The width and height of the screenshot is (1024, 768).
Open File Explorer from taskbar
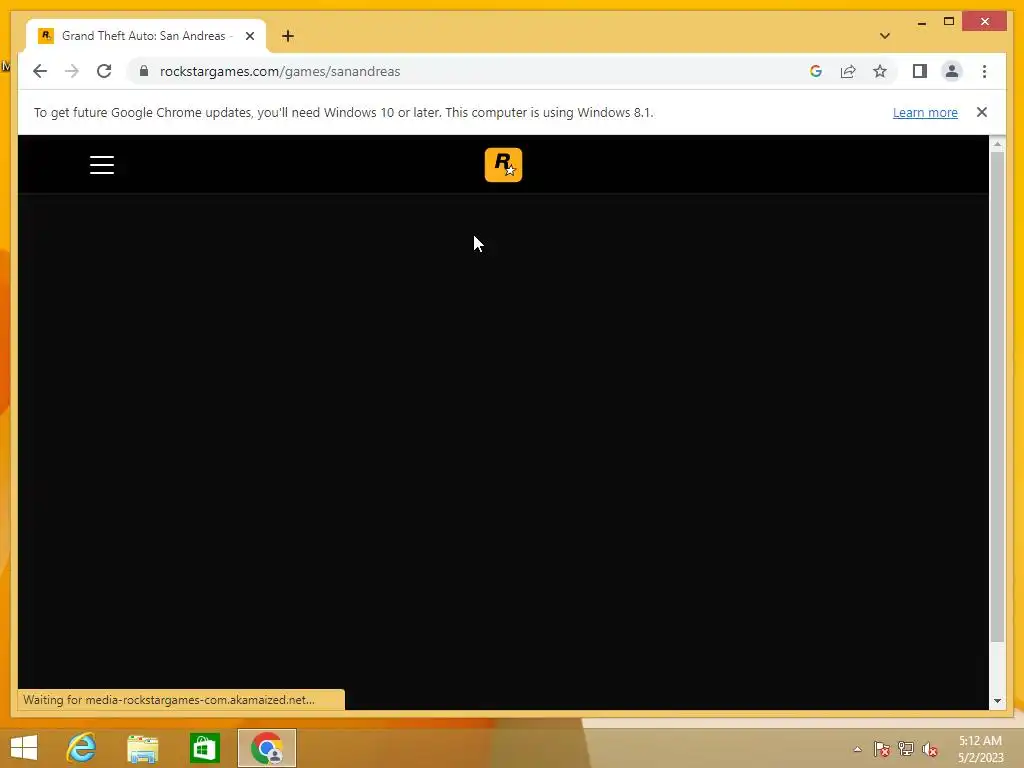pyautogui.click(x=143, y=748)
